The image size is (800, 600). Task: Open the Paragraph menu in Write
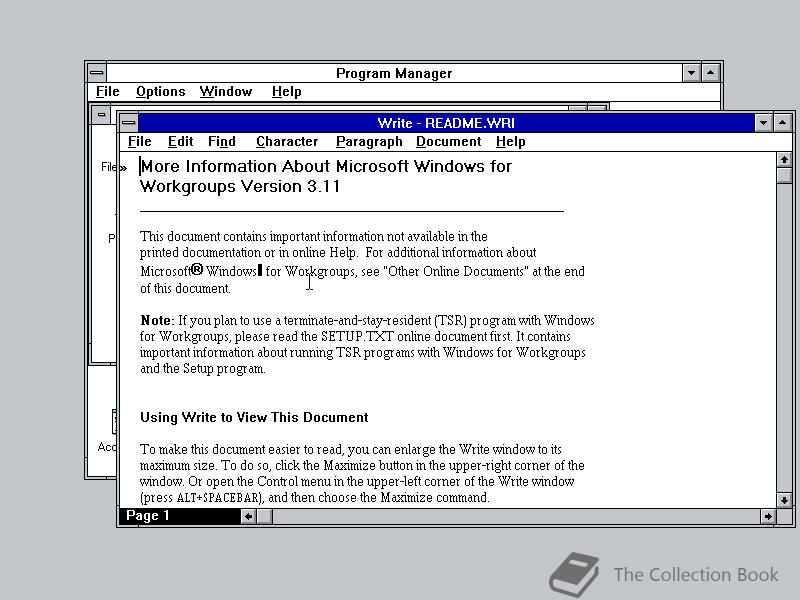point(369,141)
